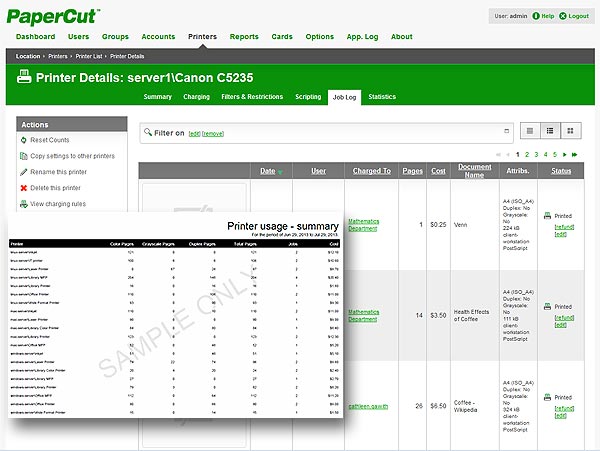Sort job log by Charged To column

(372, 171)
